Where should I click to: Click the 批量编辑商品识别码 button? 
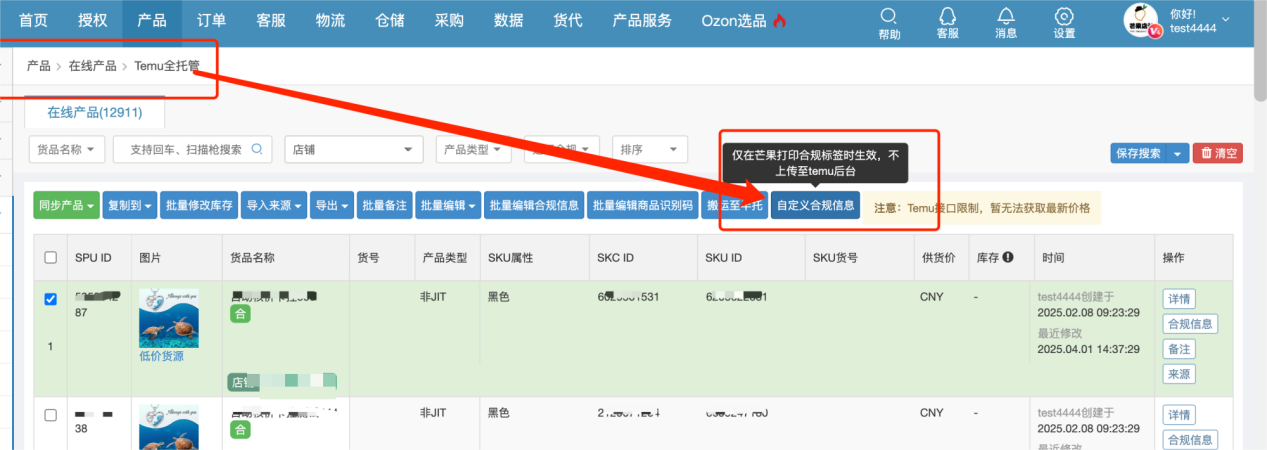coord(643,205)
